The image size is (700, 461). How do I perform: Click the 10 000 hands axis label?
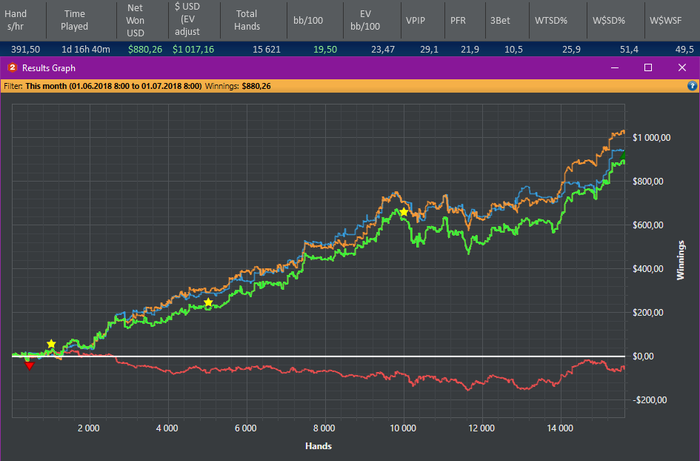point(403,428)
